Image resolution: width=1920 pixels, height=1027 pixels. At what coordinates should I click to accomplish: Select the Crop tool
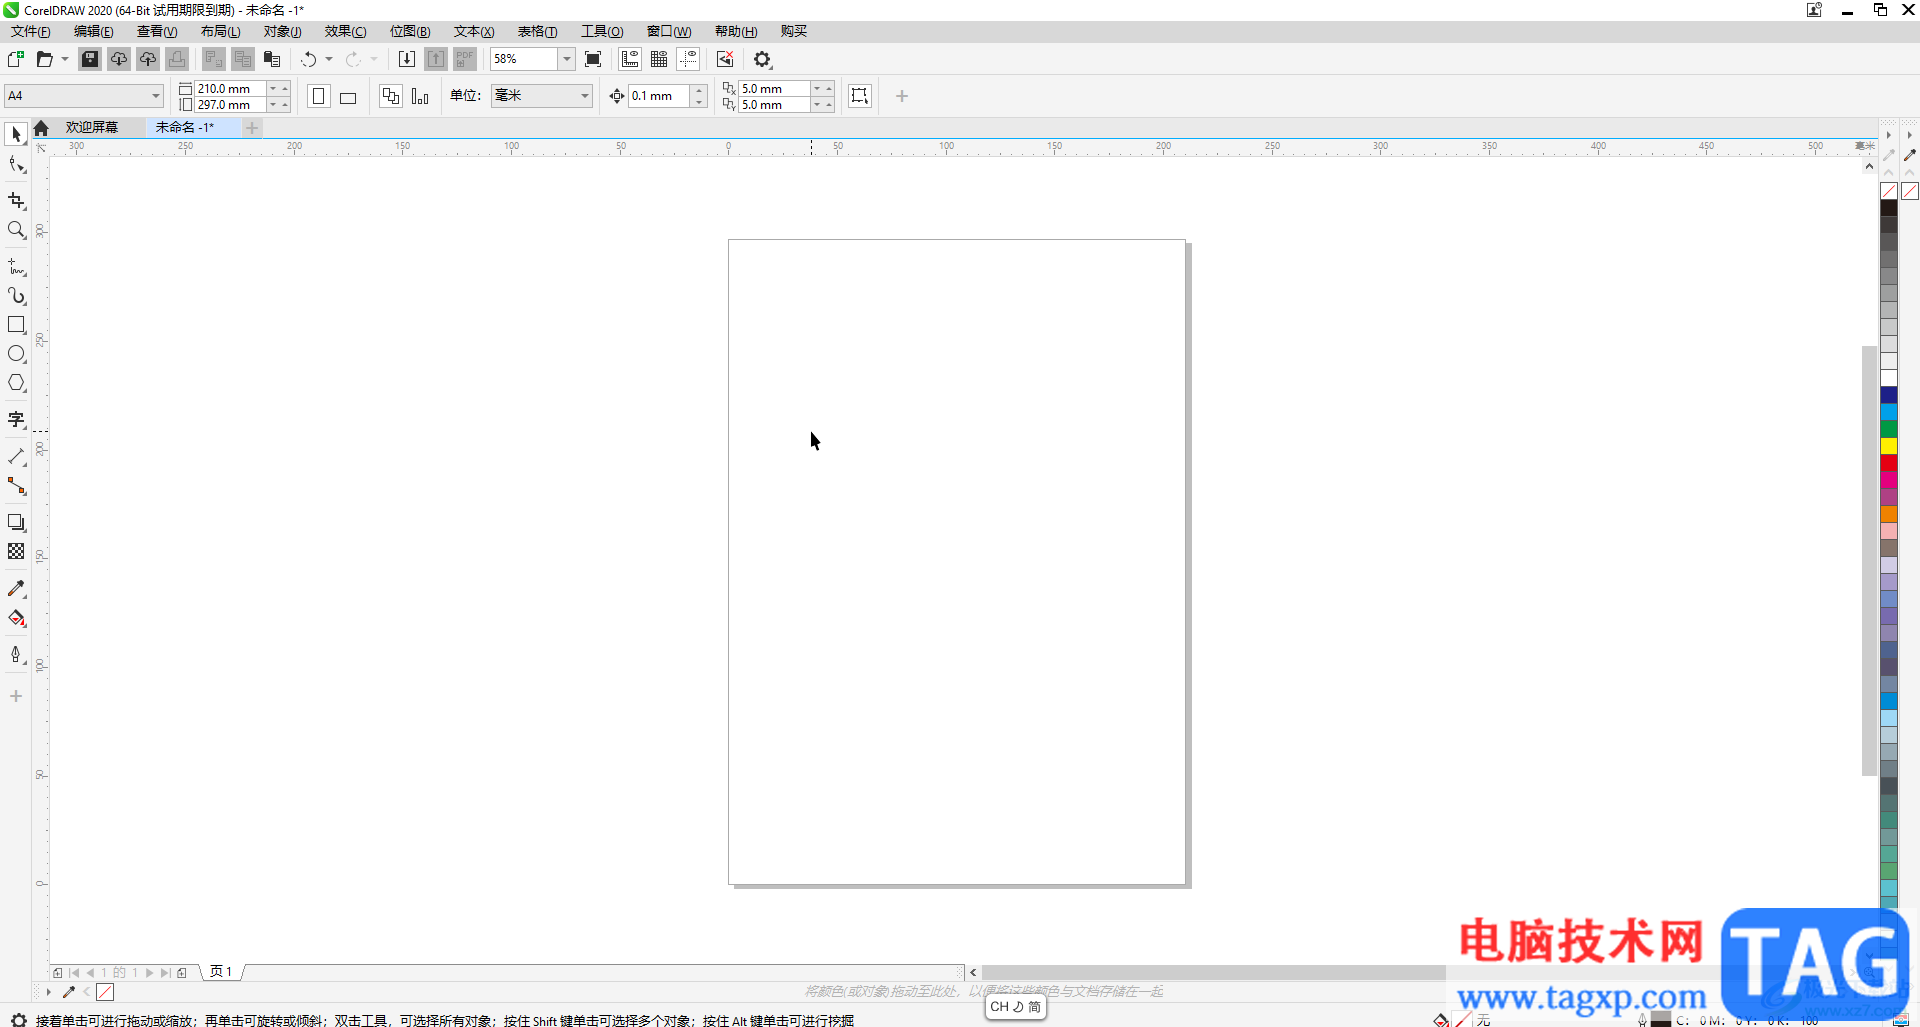click(16, 201)
